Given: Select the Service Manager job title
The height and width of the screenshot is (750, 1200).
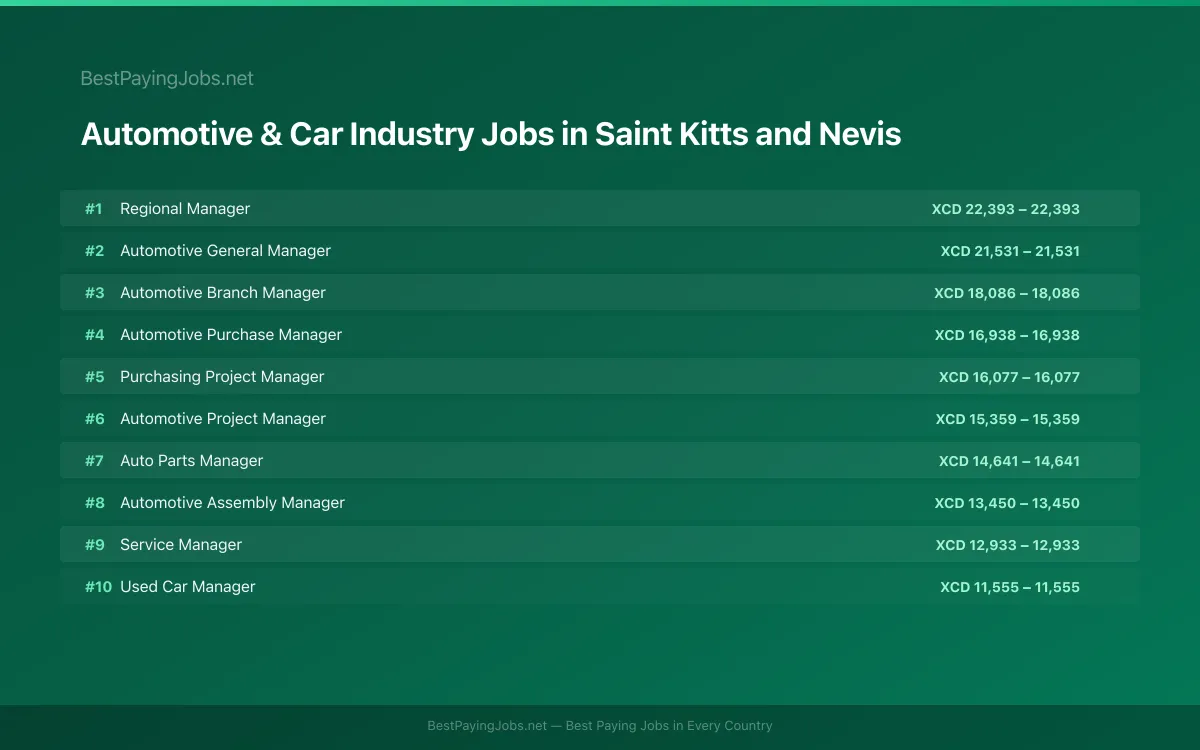Looking at the screenshot, I should tap(181, 545).
